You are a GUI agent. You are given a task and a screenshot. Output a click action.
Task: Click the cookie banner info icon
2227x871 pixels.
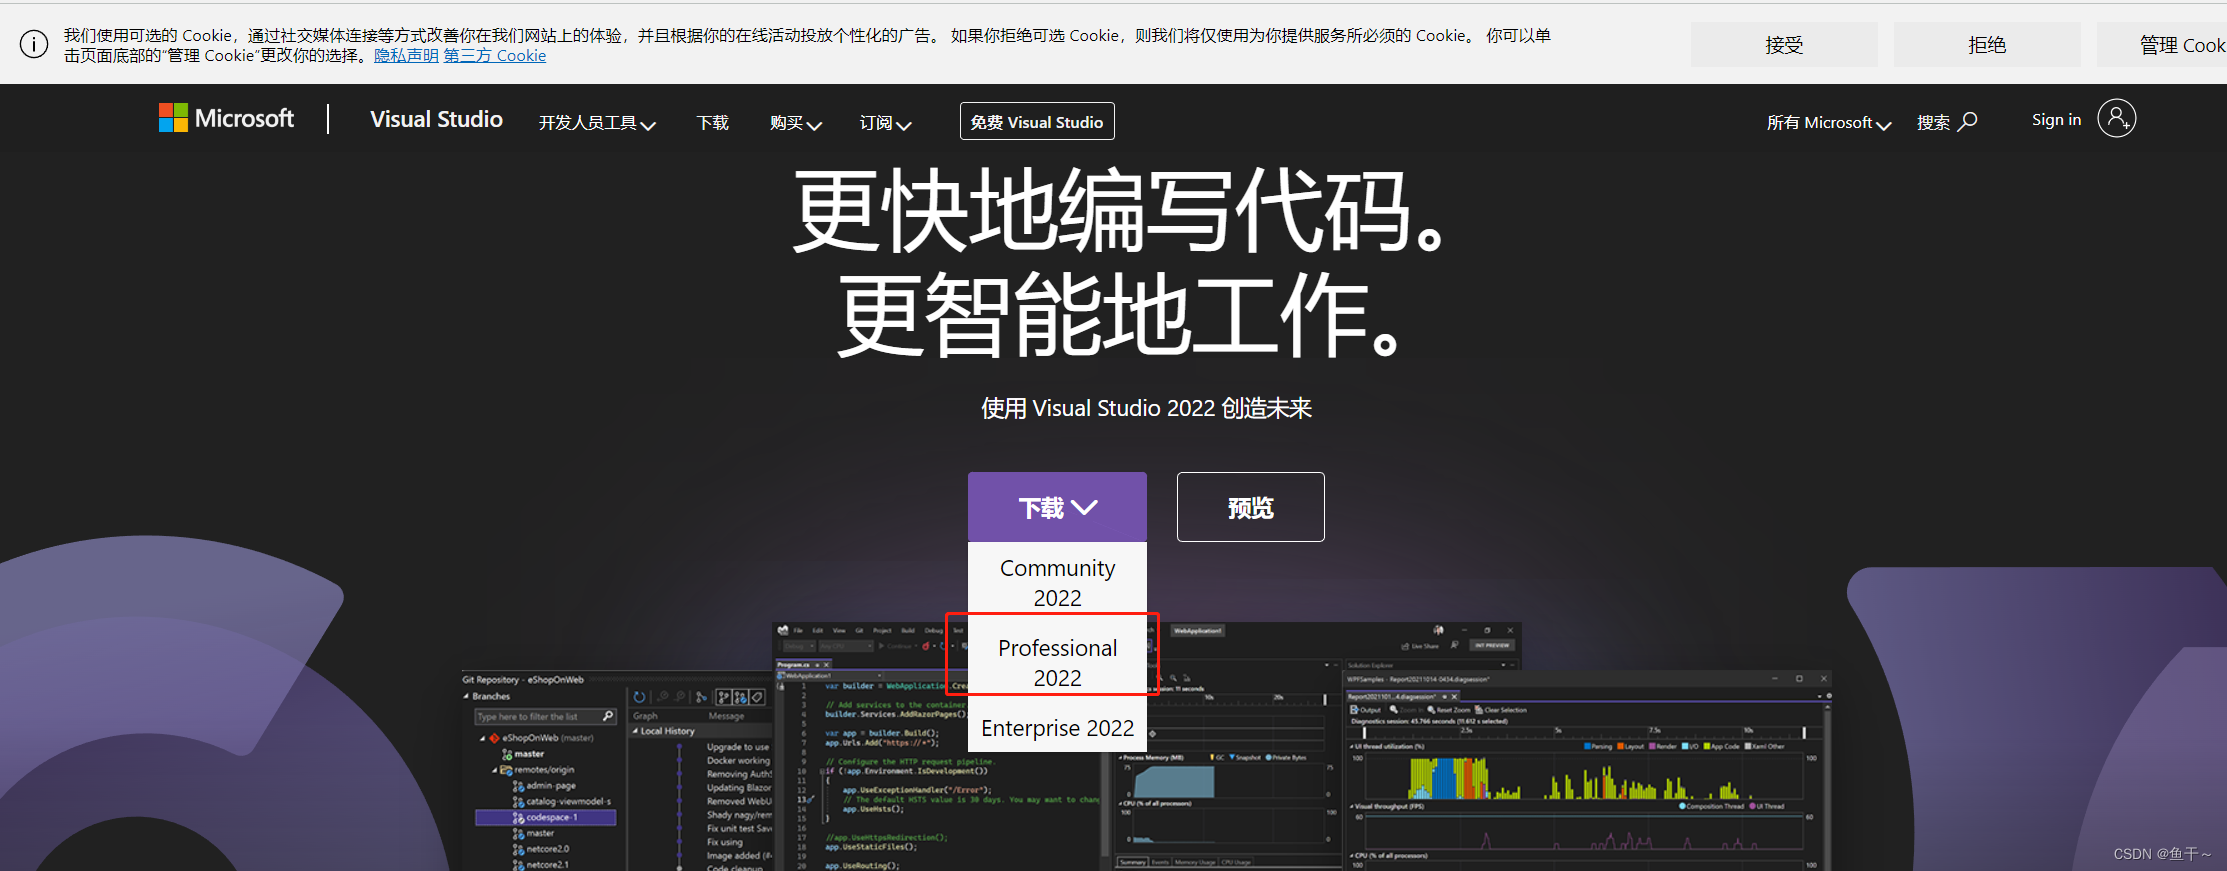click(34, 45)
